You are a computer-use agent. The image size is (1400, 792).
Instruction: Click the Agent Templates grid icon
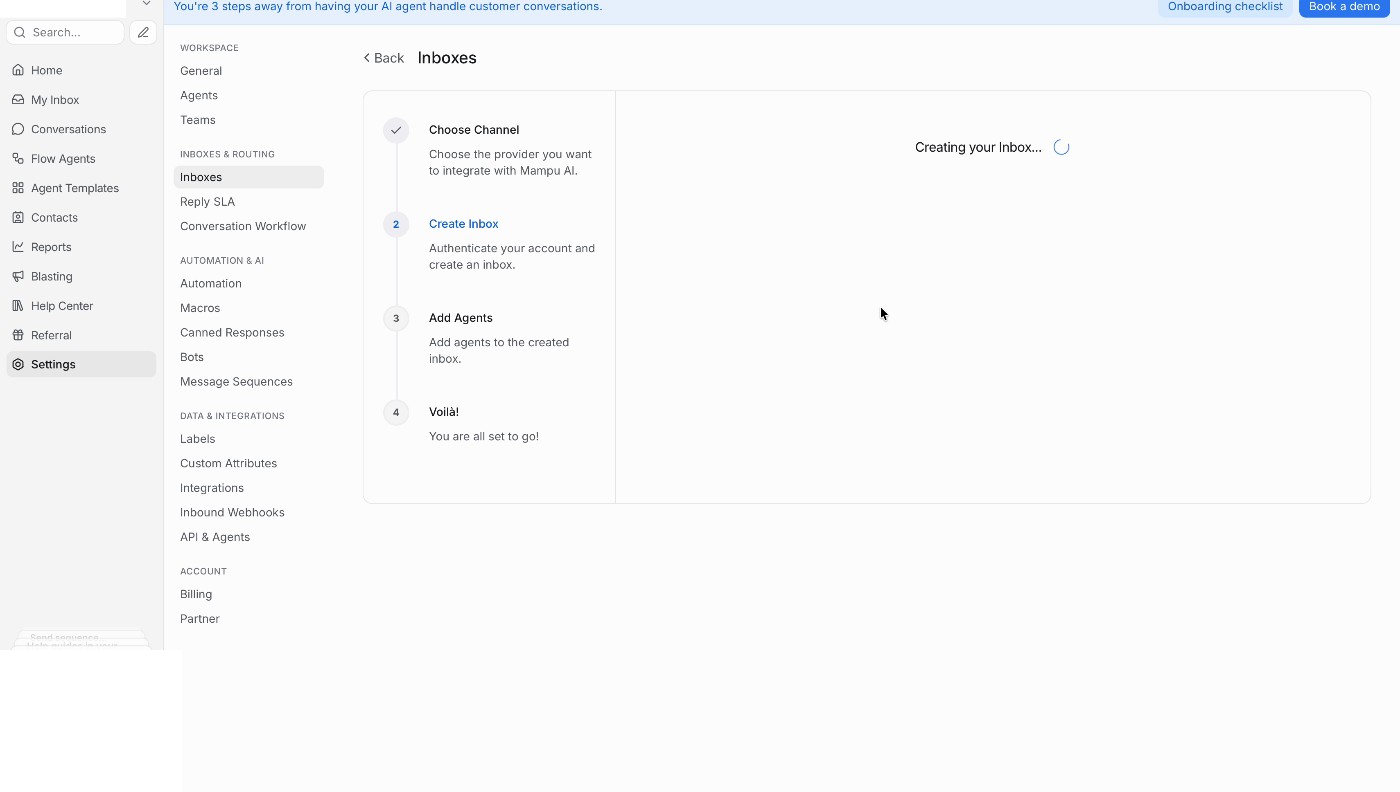point(18,188)
